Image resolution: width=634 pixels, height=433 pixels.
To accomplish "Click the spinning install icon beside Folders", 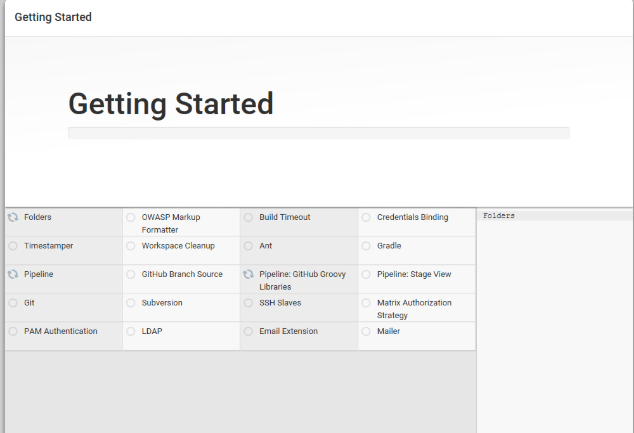I will [13, 218].
